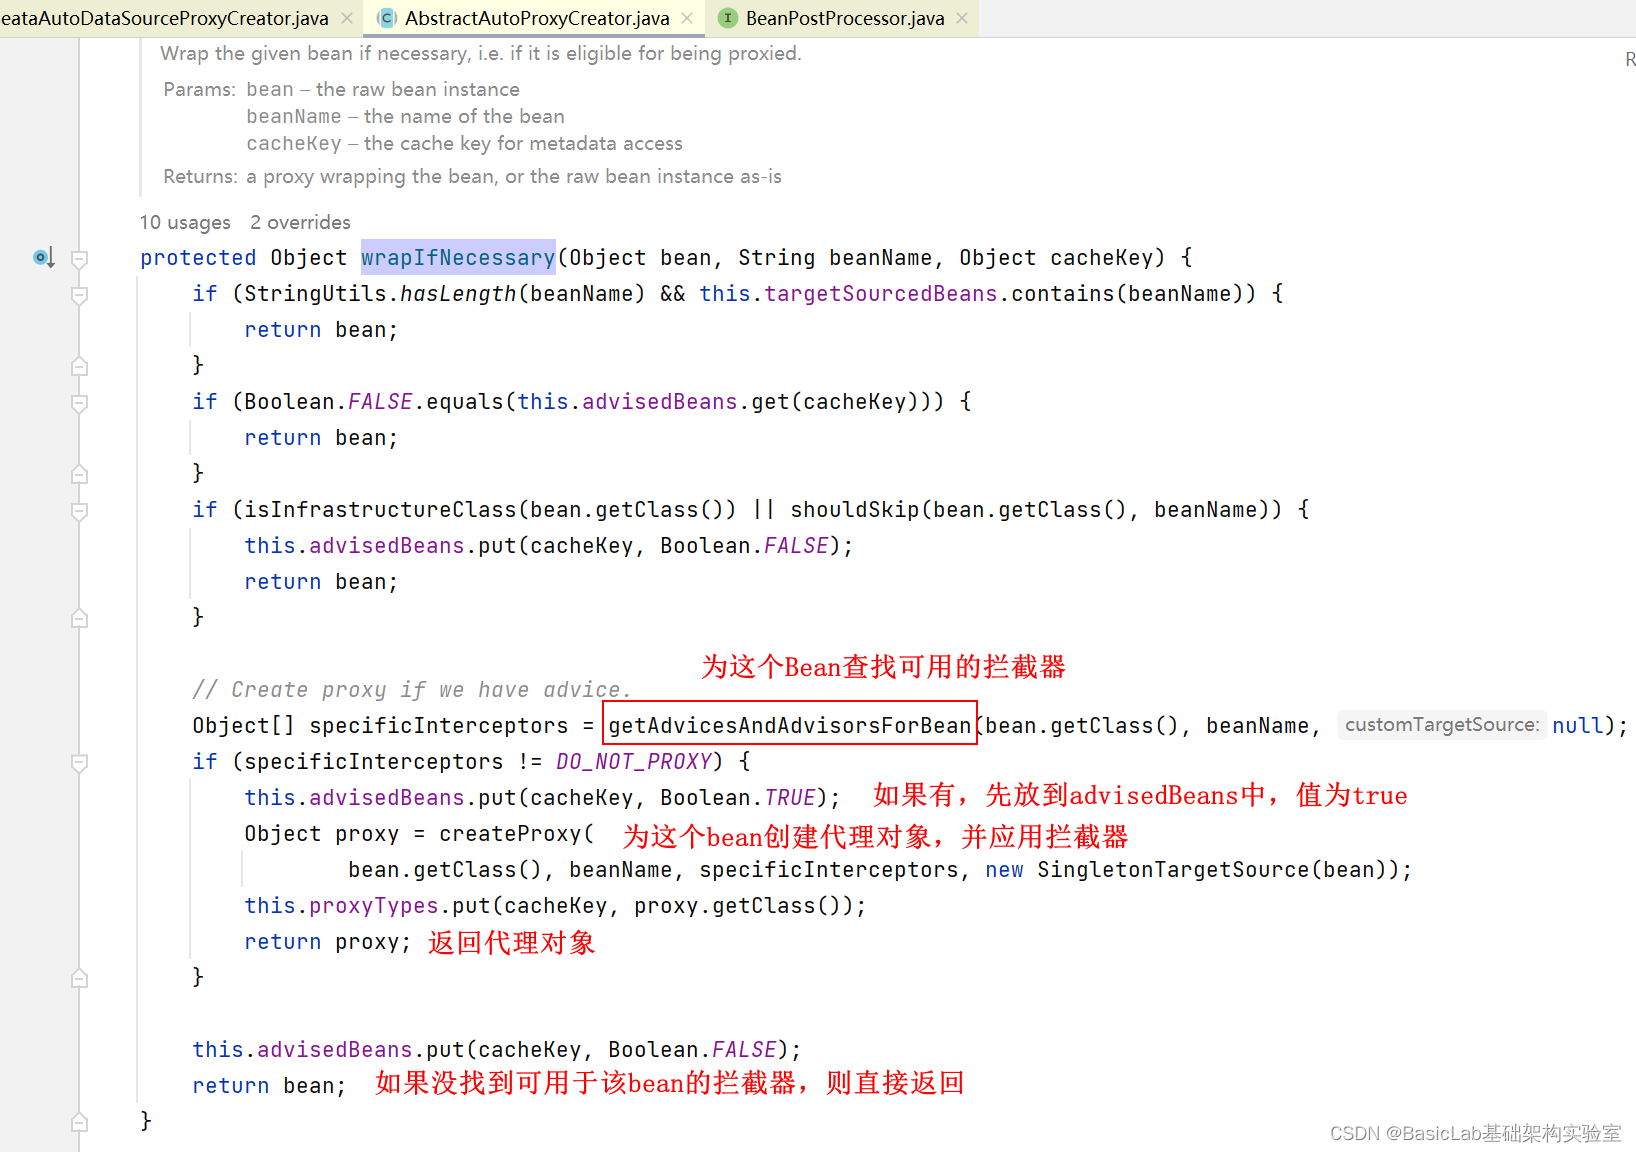Click the getAdvicesAndAdvisorsForBean method call
This screenshot has height=1152, width=1636.
[790, 725]
